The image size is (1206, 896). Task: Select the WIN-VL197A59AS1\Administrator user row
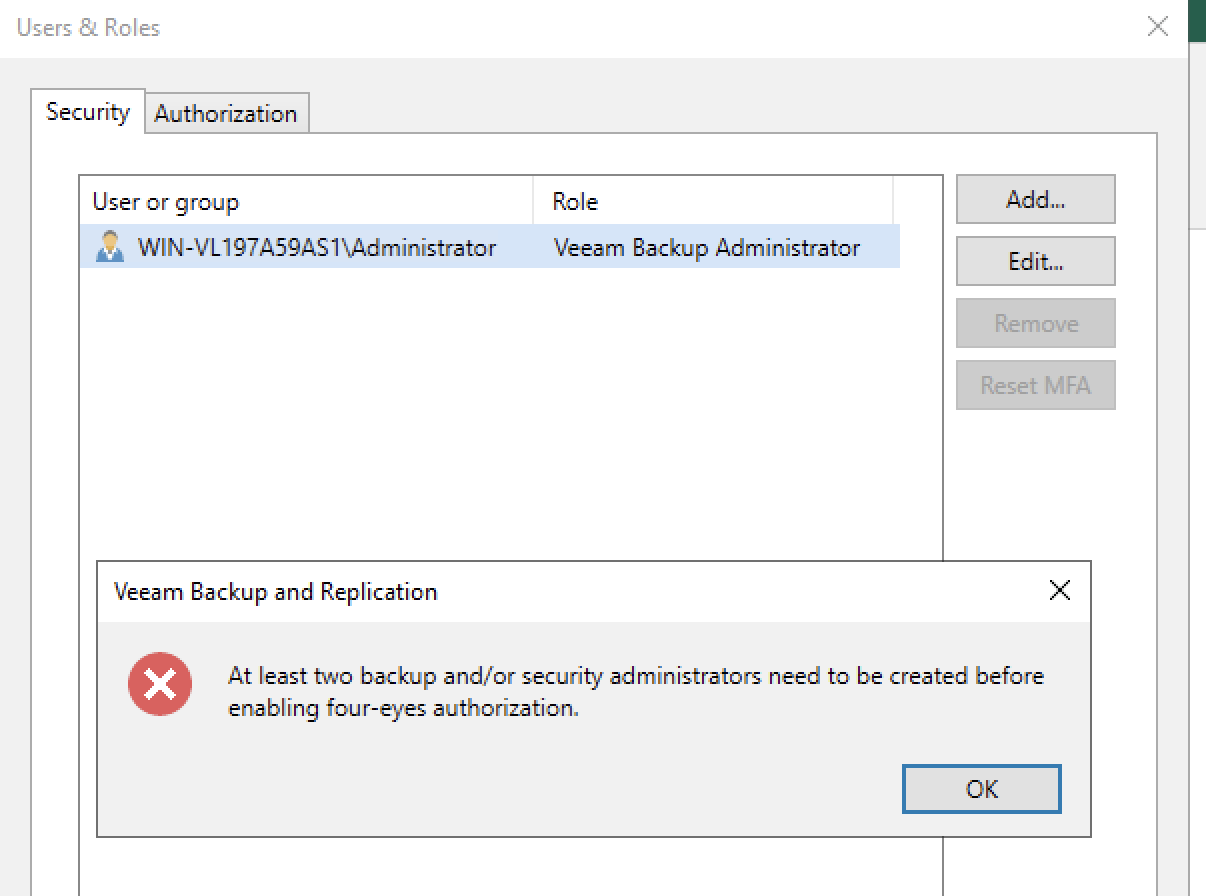pyautogui.click(x=490, y=247)
